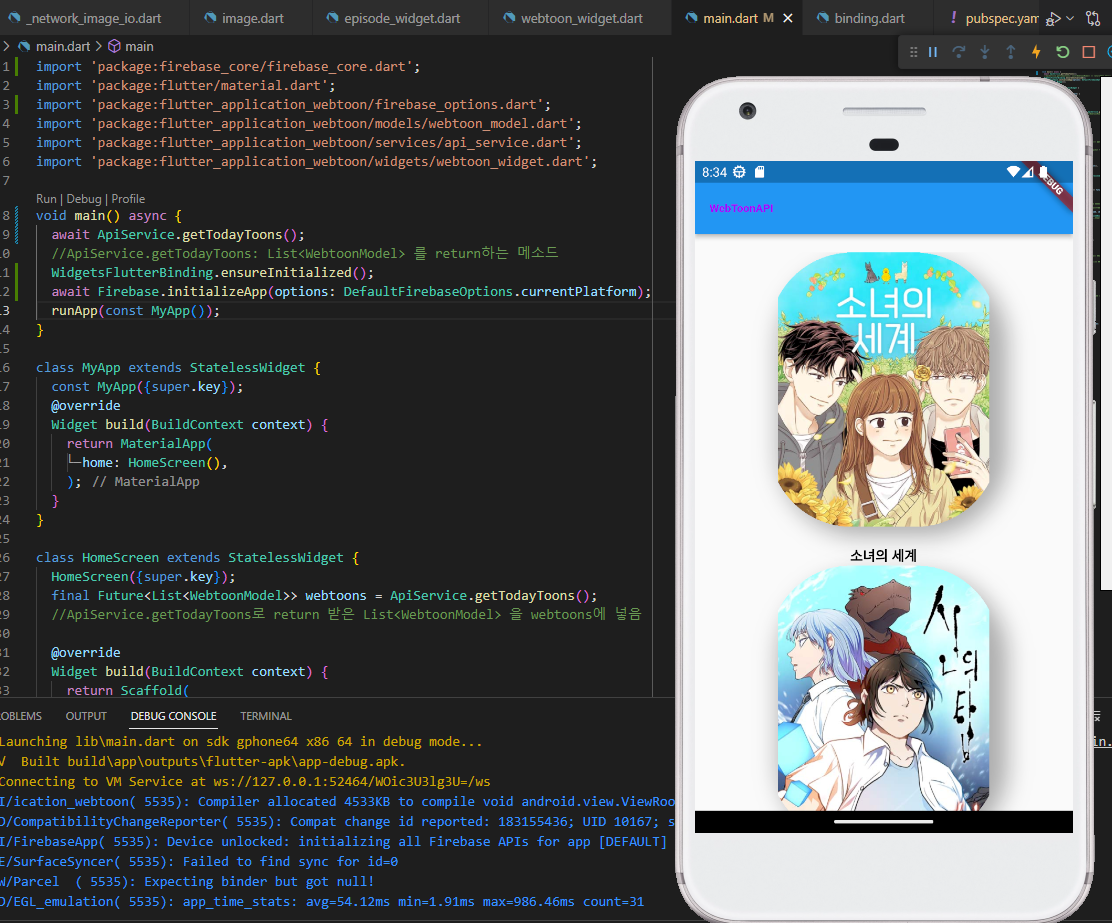Tap the 소녀의 세계 title text in emulator
The height and width of the screenshot is (923, 1112).
[x=884, y=556]
